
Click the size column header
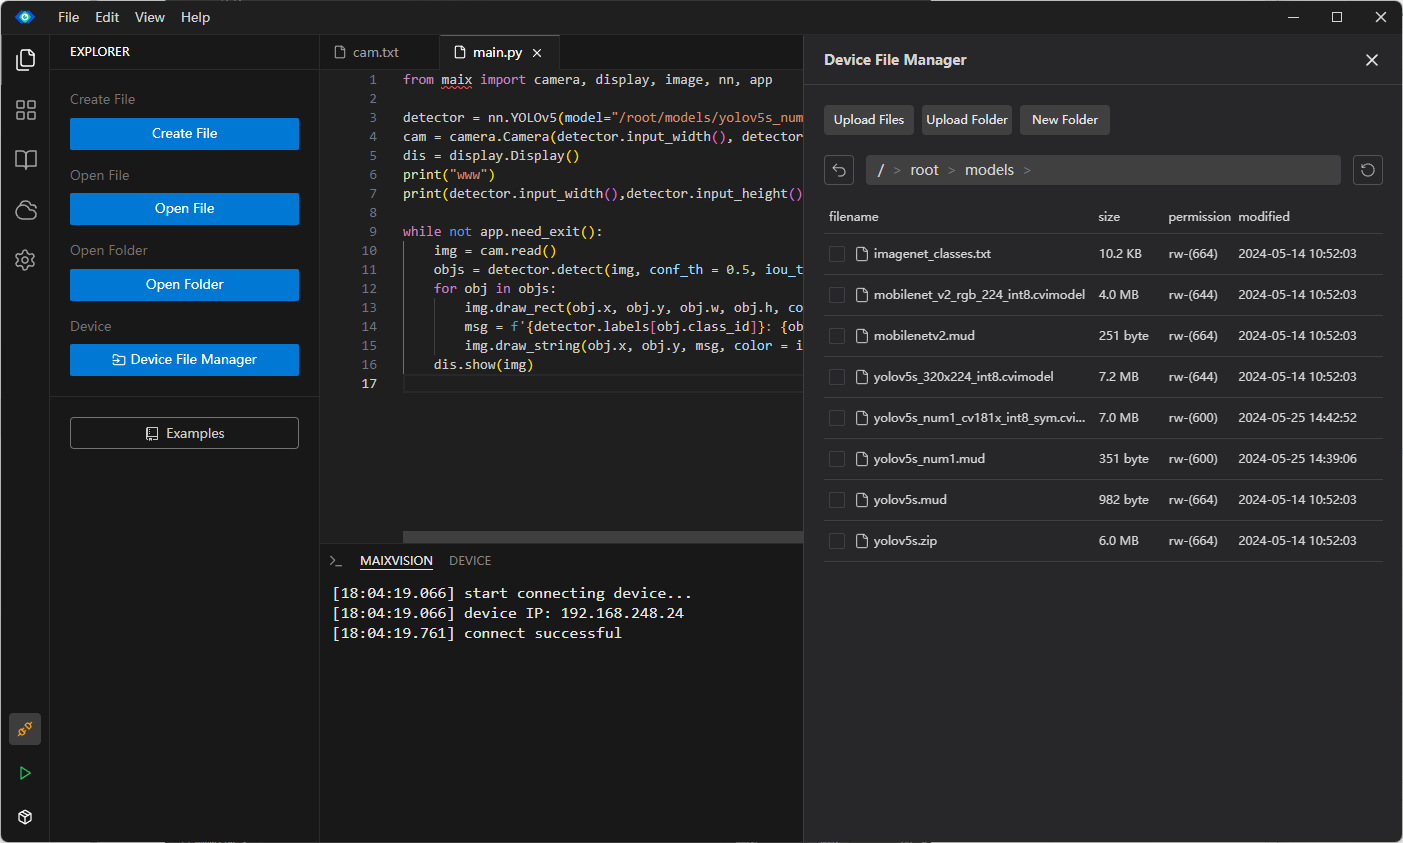[x=1109, y=217]
